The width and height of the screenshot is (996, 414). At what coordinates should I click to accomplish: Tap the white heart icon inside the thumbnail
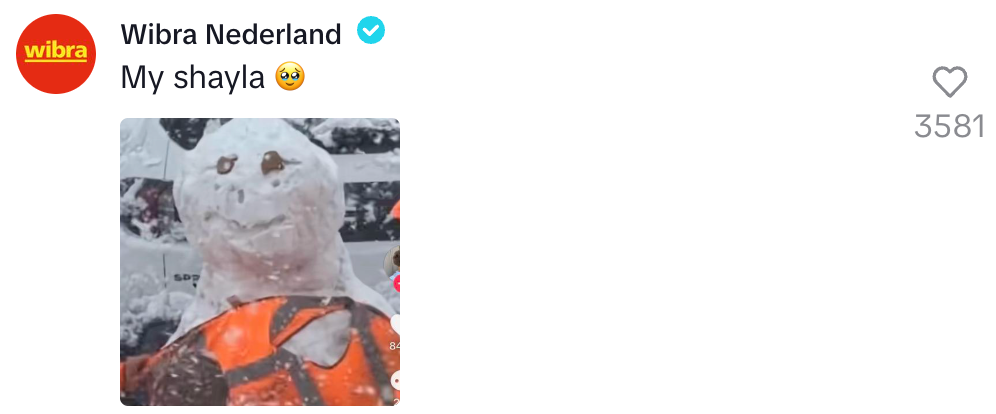(396, 324)
